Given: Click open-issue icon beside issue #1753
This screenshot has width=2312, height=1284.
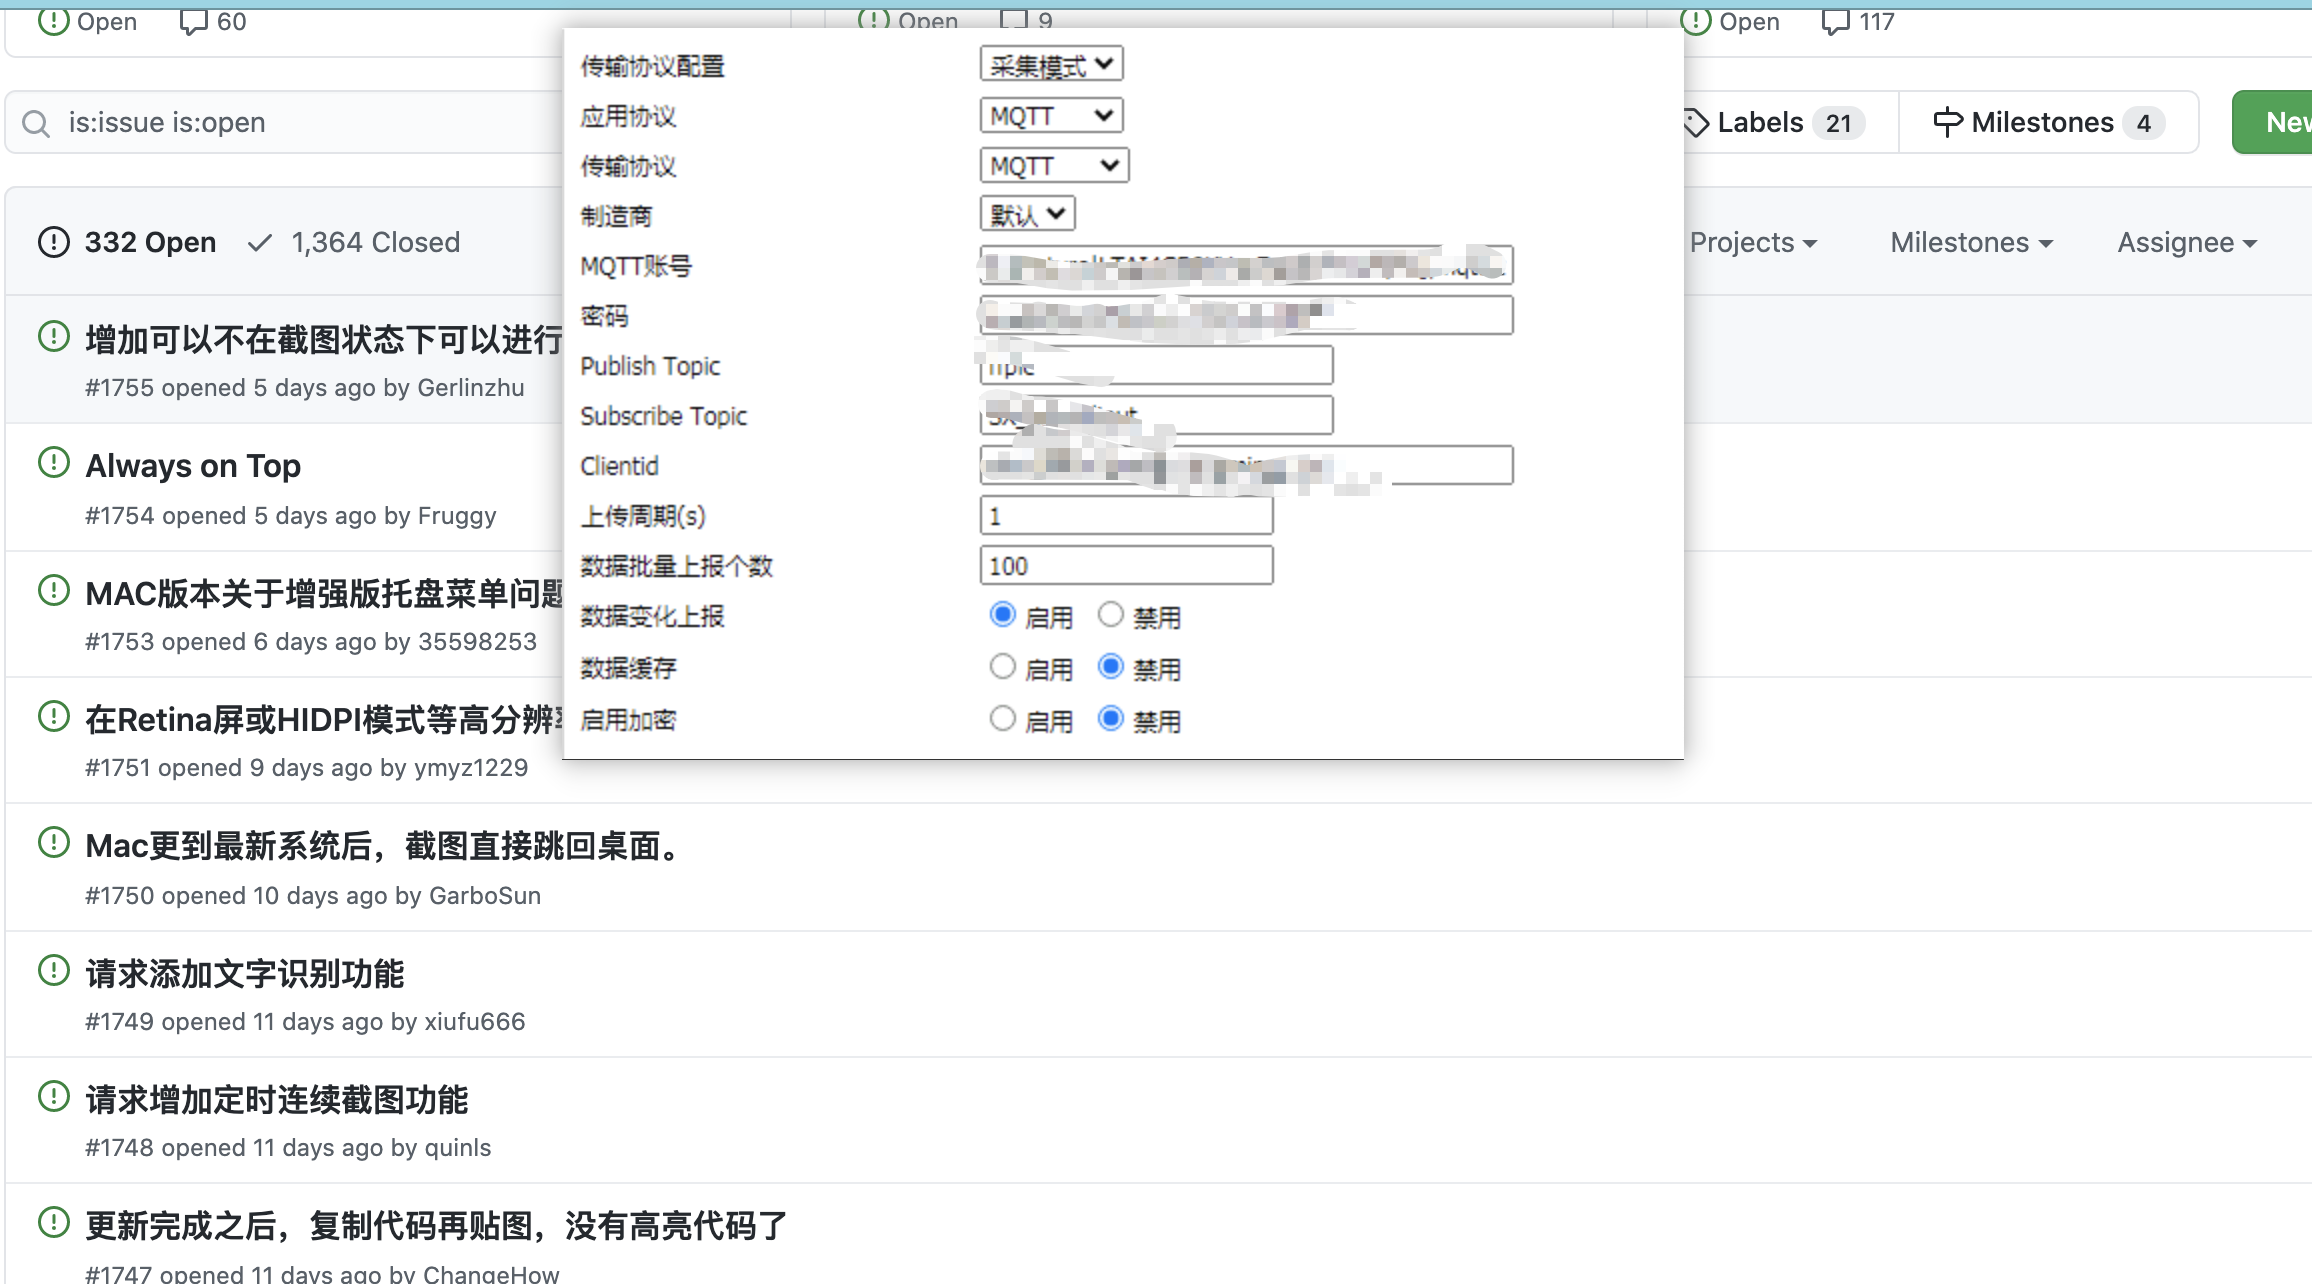Looking at the screenshot, I should pyautogui.click(x=54, y=590).
